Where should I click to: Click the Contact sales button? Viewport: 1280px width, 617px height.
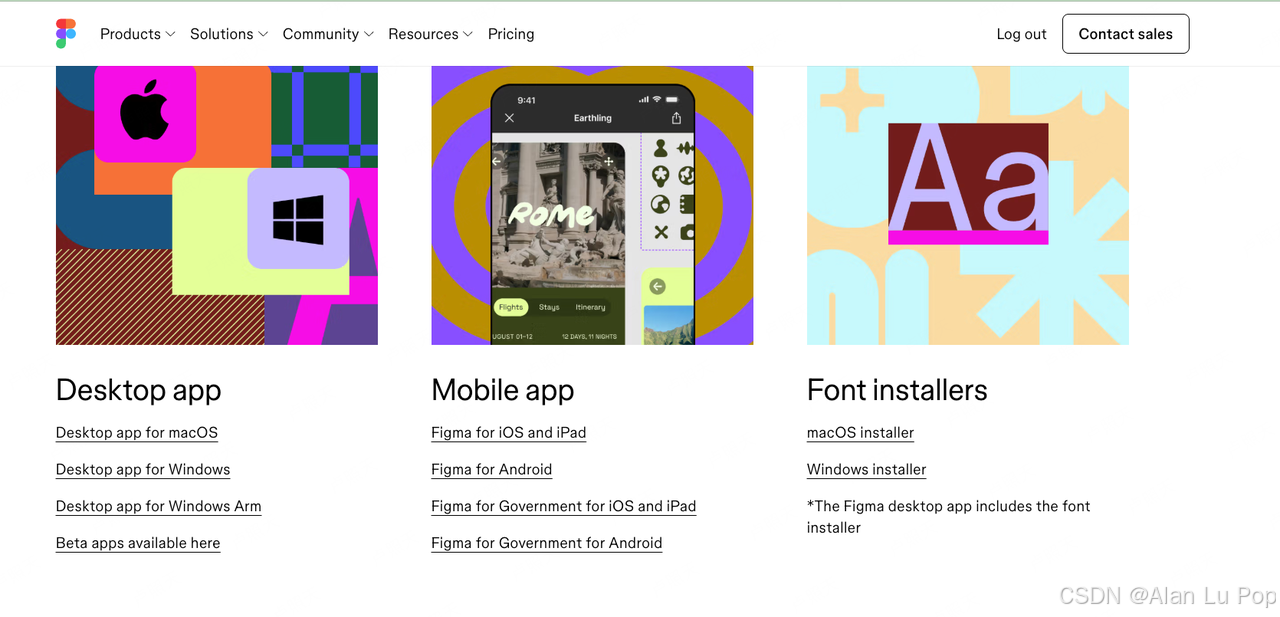[1125, 34]
